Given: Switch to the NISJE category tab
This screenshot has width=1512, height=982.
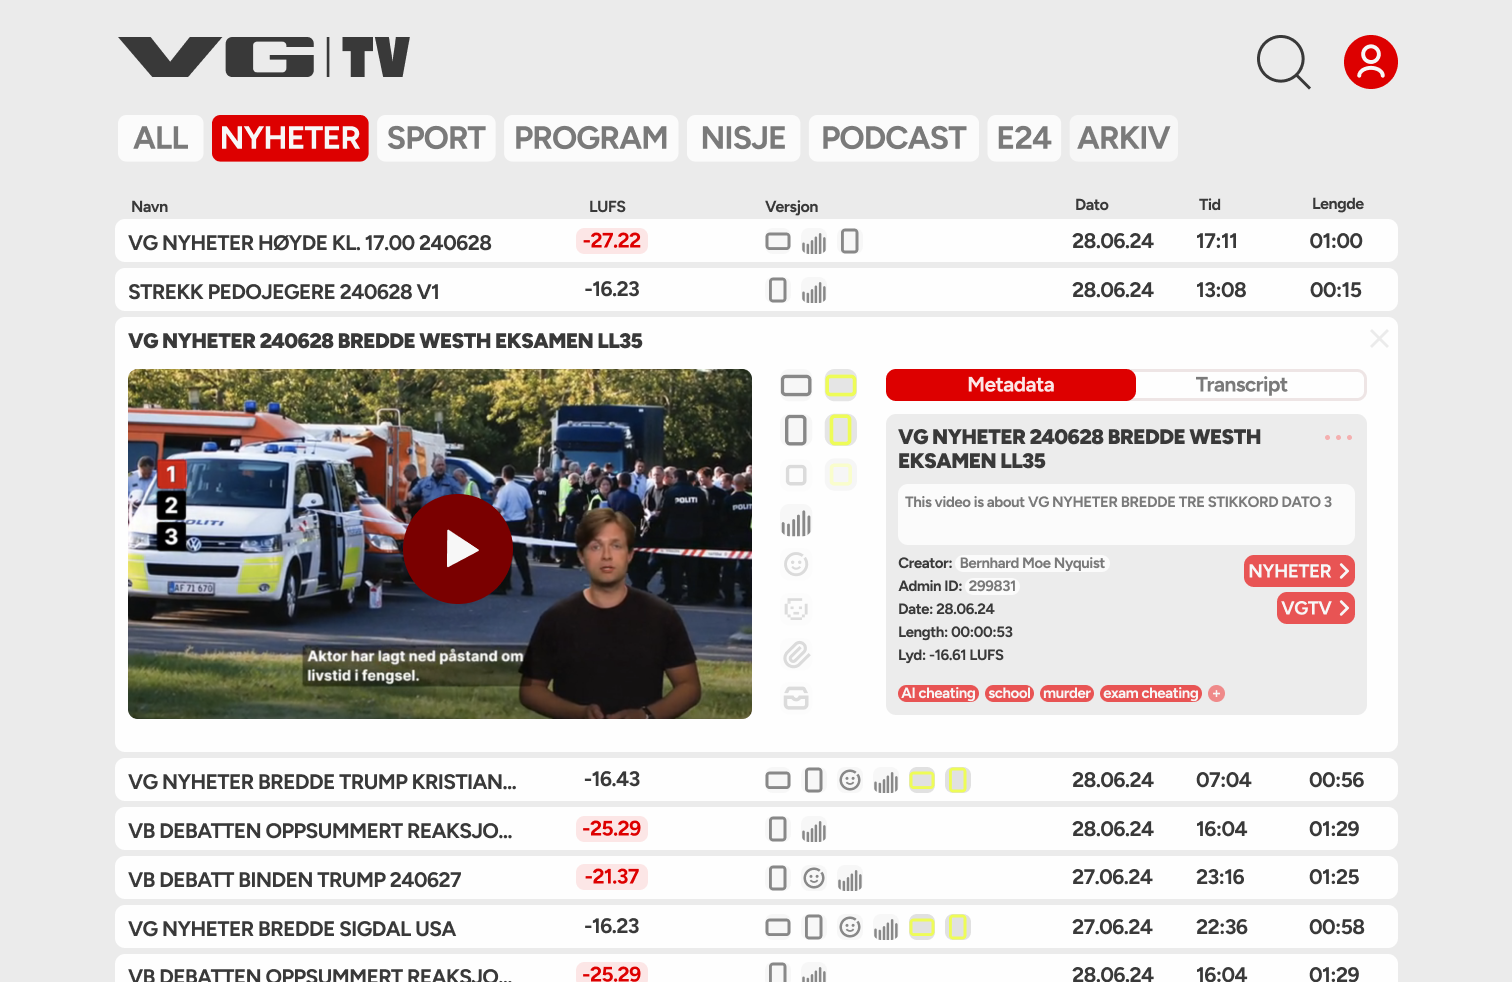Looking at the screenshot, I should point(743,138).
